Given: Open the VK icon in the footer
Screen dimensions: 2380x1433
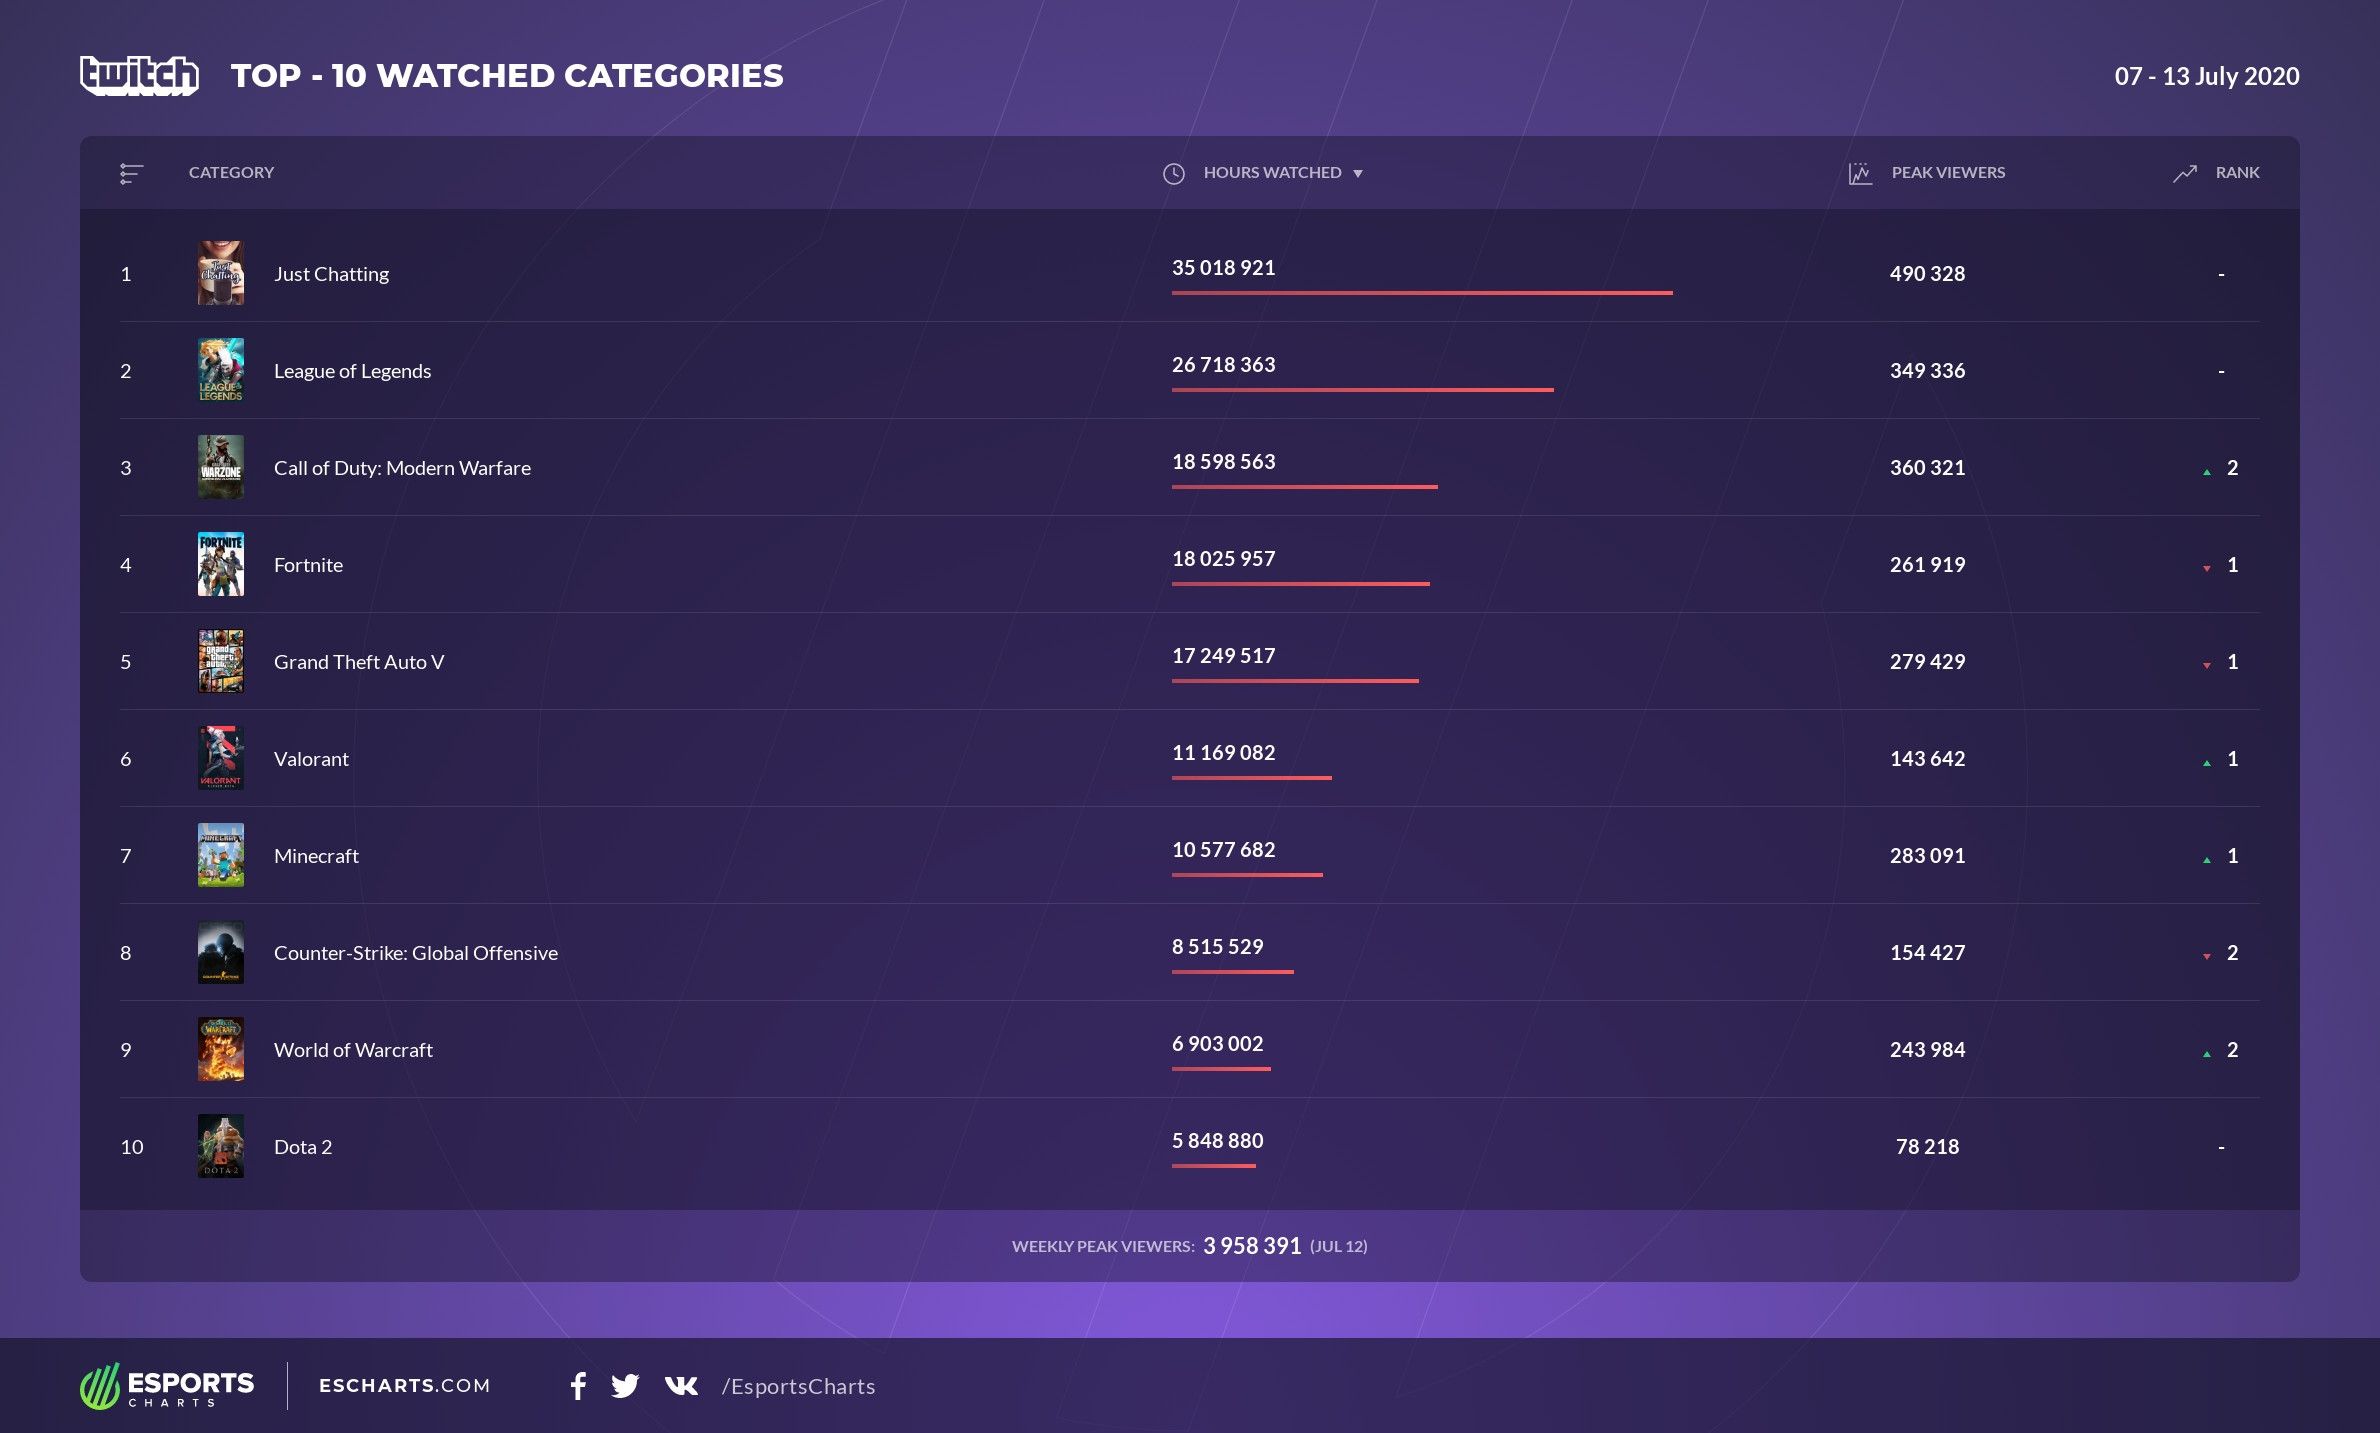Looking at the screenshot, I should (681, 1386).
